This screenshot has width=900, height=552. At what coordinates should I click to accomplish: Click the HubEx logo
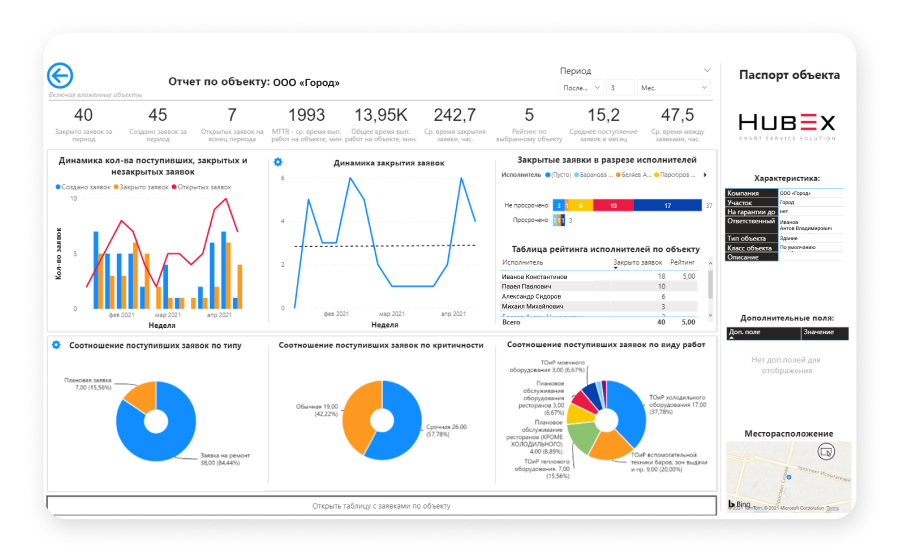tap(786, 124)
